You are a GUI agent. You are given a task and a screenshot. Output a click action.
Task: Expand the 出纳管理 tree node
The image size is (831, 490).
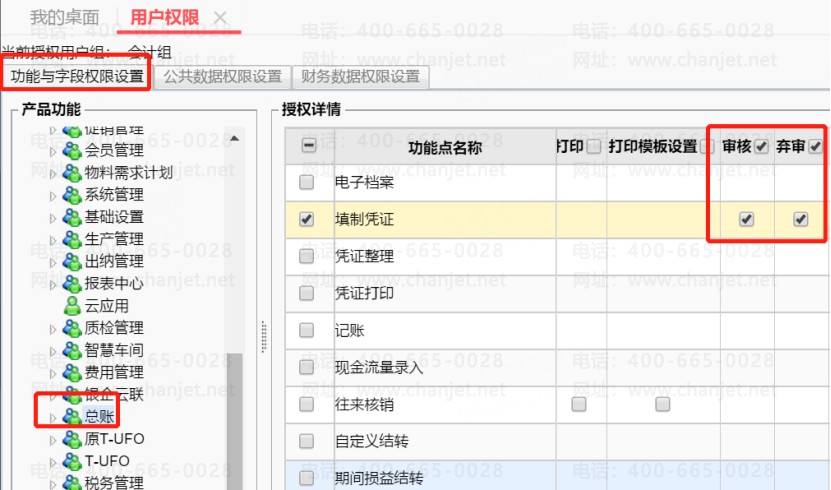coord(53,261)
